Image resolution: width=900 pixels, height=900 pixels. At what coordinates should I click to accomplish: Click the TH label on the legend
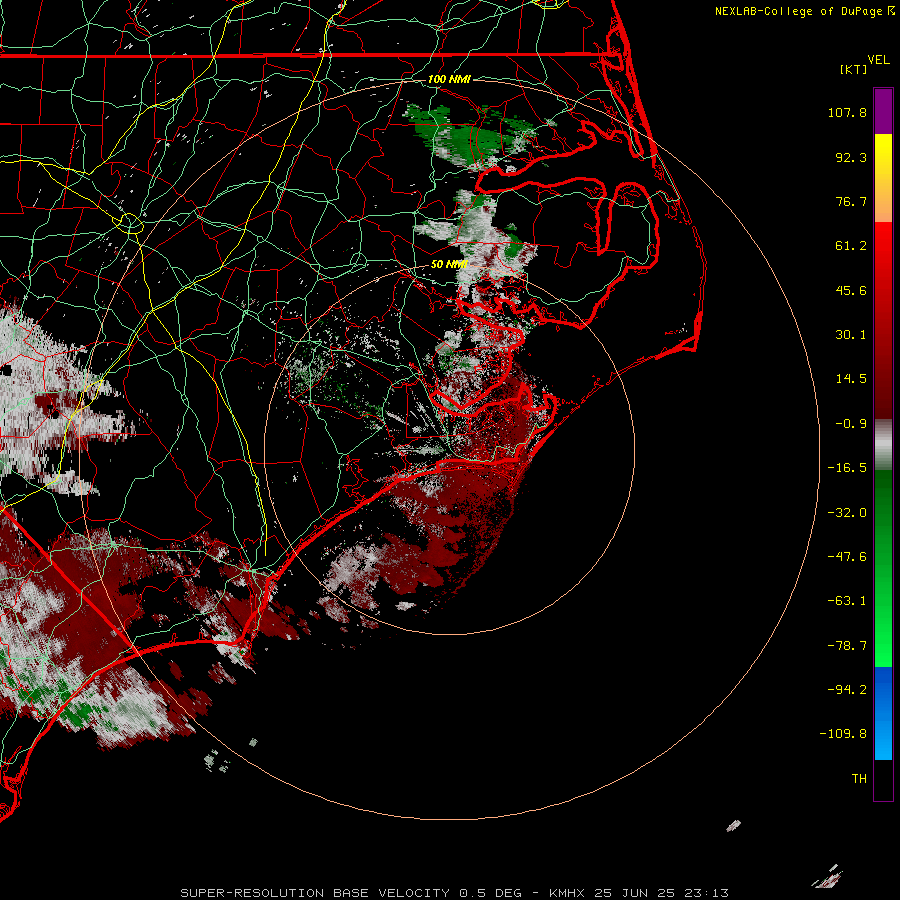coord(859,779)
